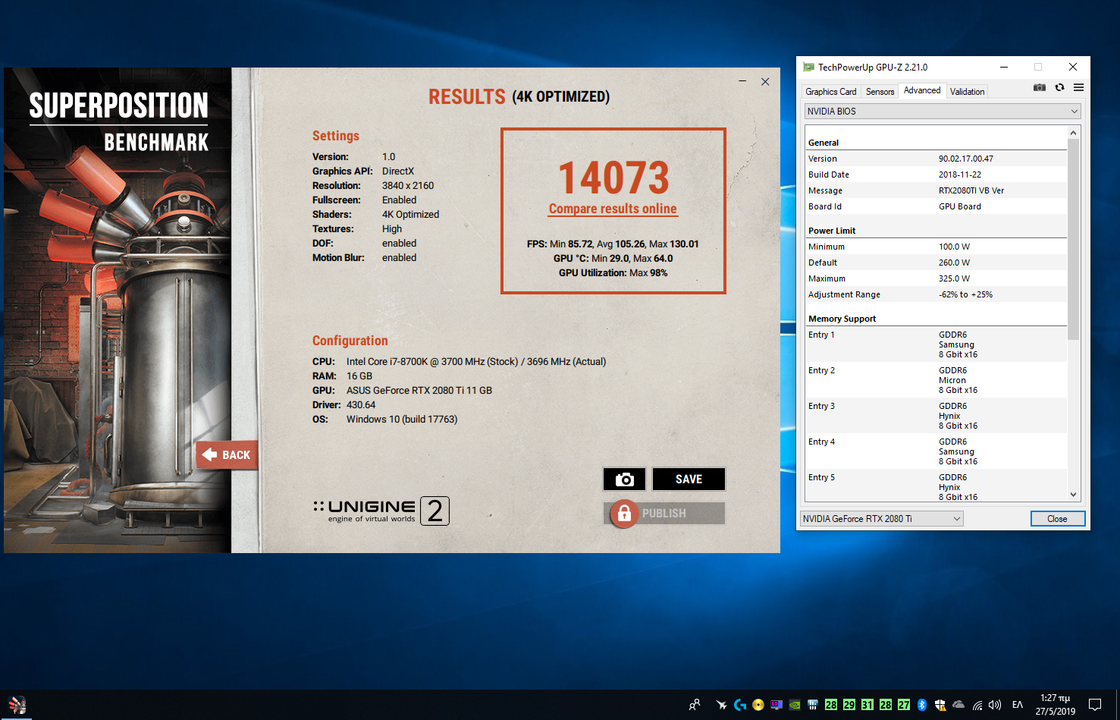Switch the taskbar input language indicator
The height and width of the screenshot is (720, 1120).
coord(1017,705)
